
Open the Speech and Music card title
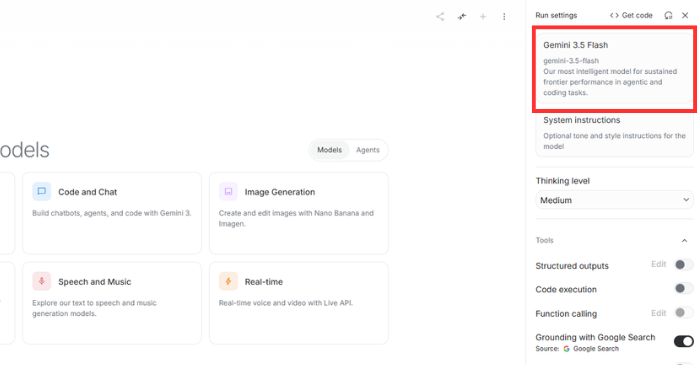pos(95,282)
